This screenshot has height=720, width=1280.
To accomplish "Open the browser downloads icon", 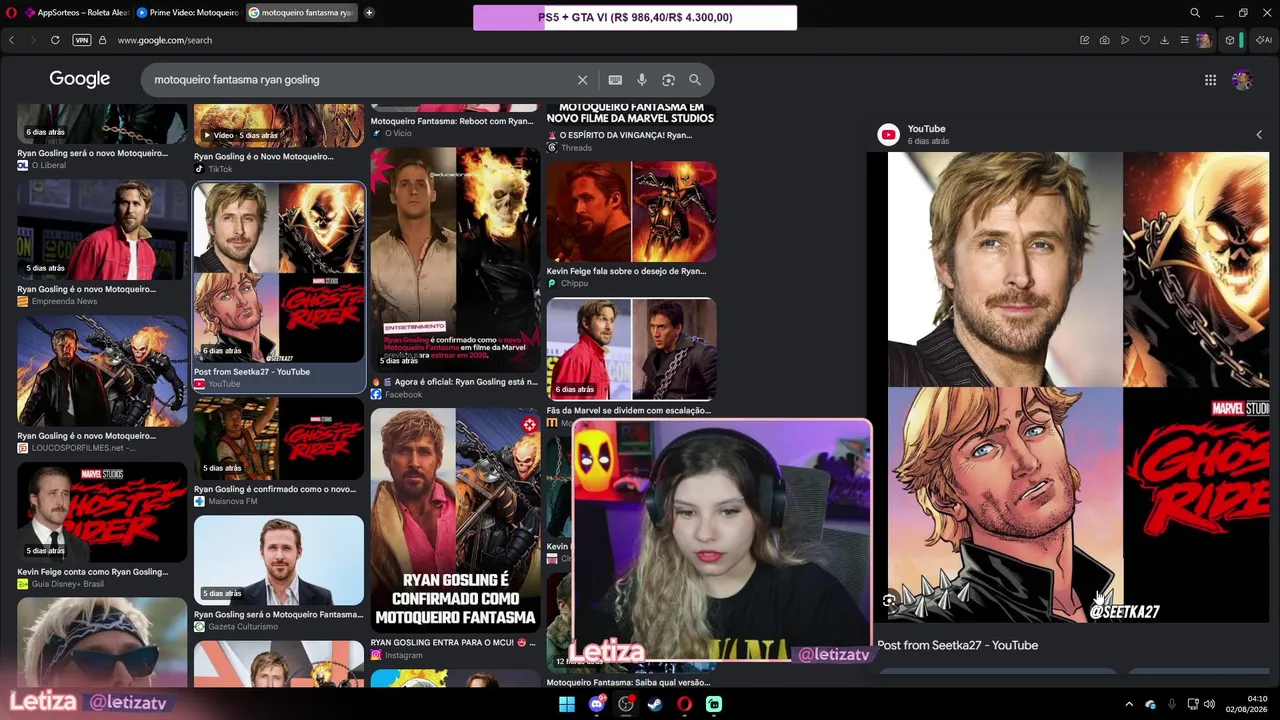I will click(x=1164, y=40).
